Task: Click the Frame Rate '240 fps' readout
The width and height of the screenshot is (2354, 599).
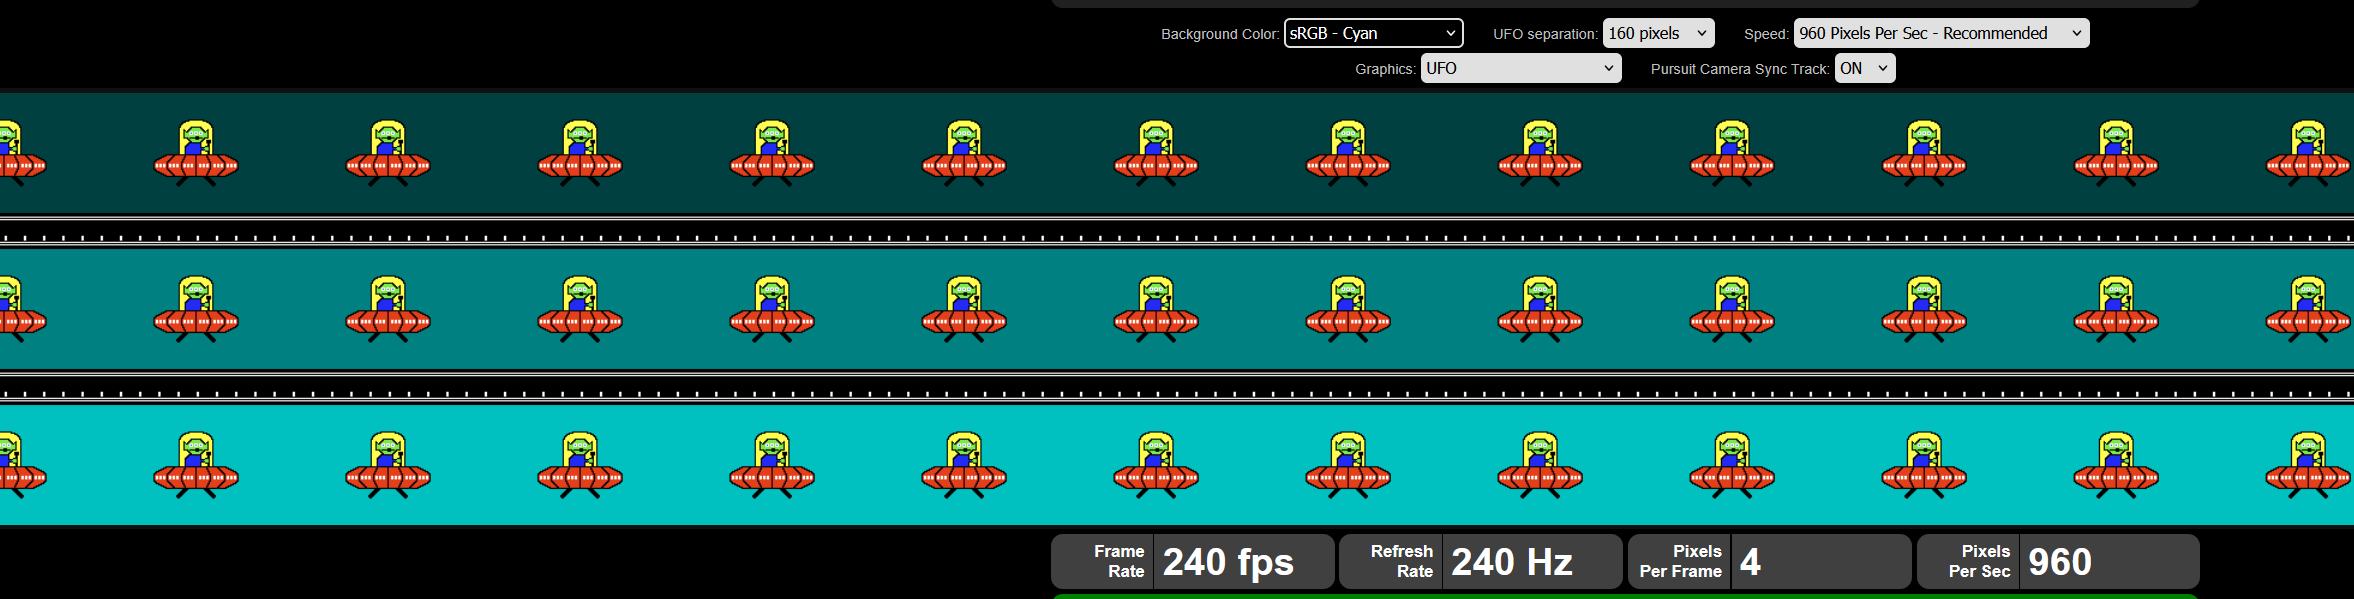Action: (x=1228, y=562)
